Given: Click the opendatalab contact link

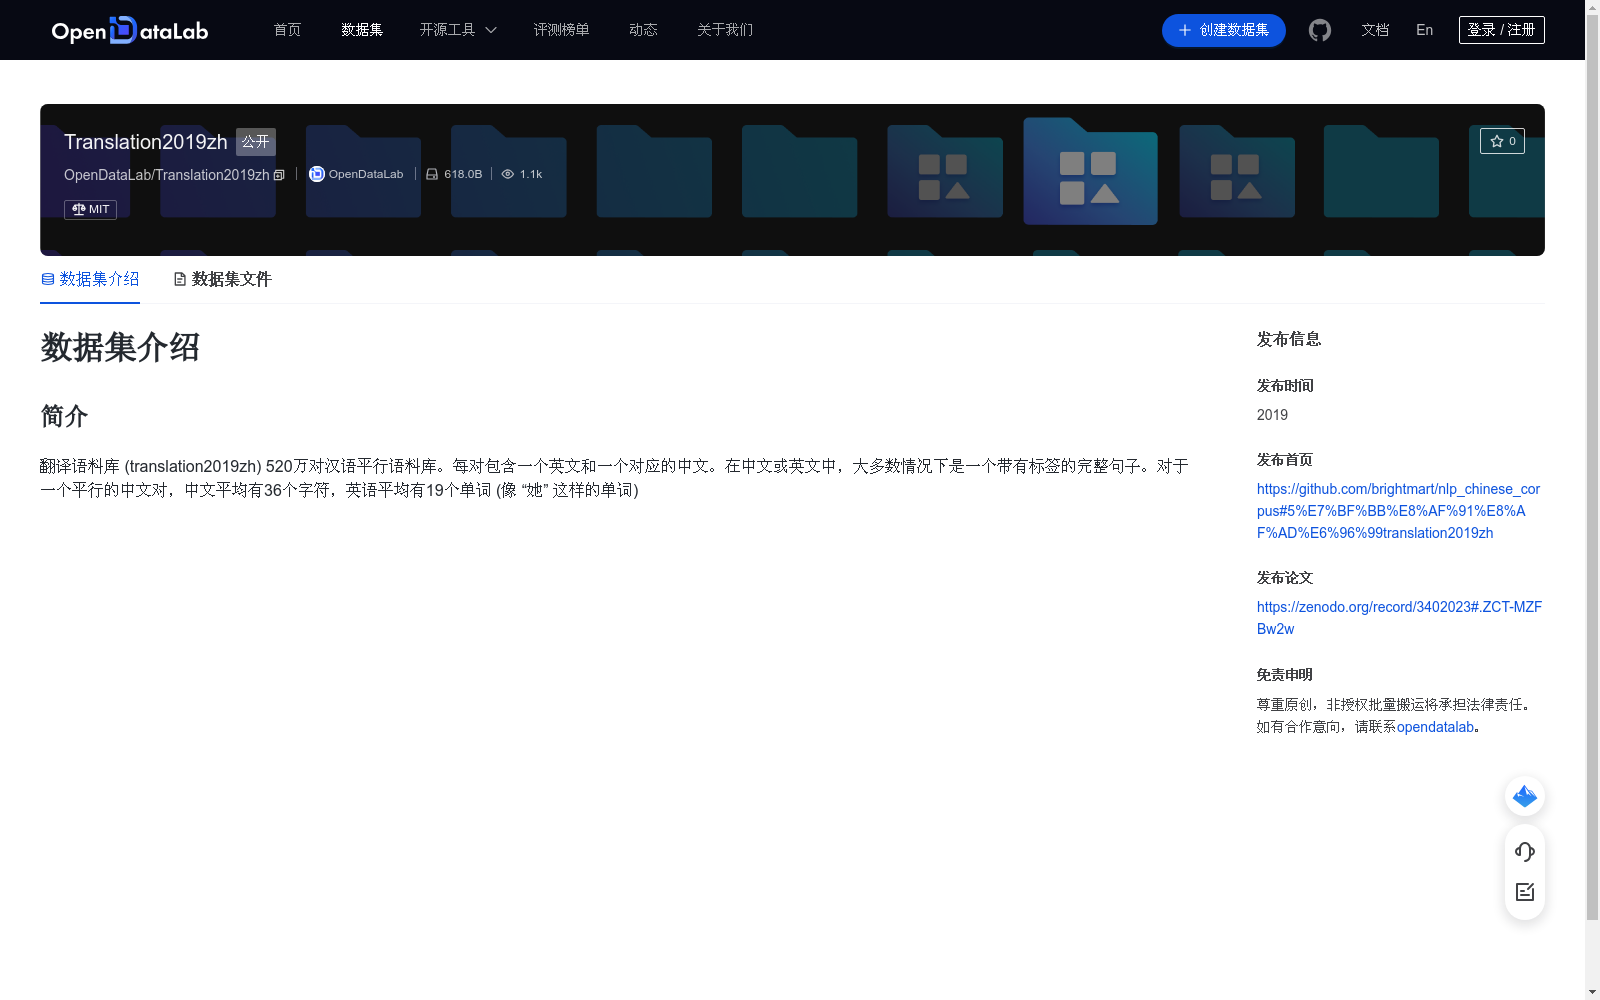Looking at the screenshot, I should pos(1435,727).
